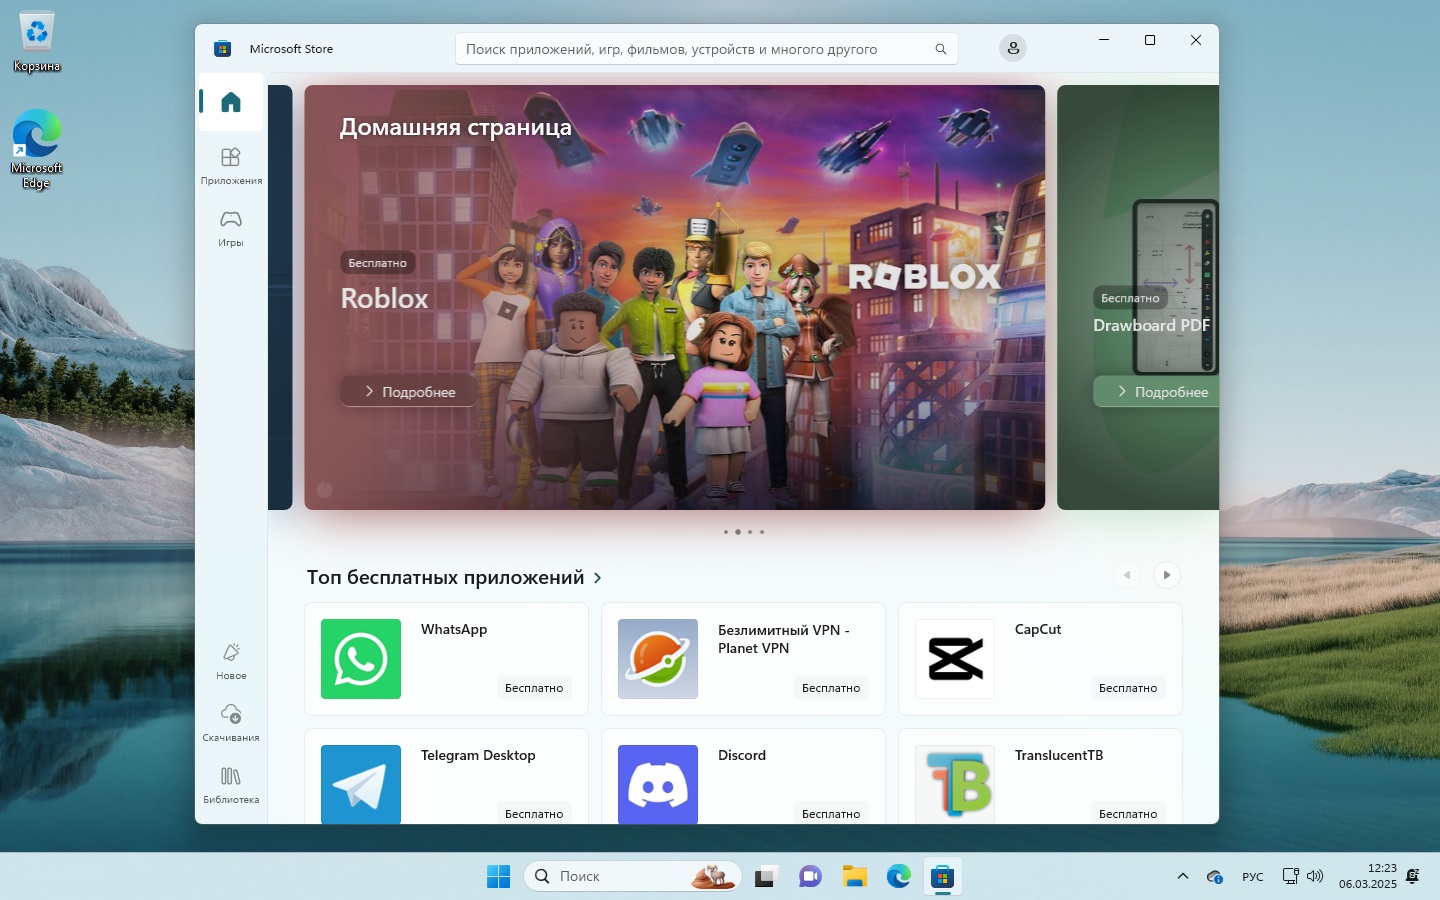Click the Discord title text

click(x=742, y=755)
